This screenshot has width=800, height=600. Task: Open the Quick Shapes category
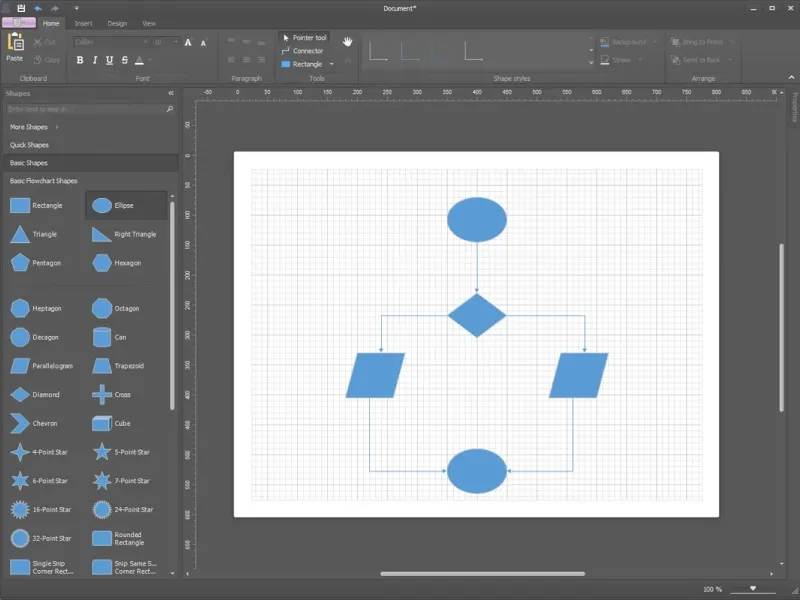29,145
